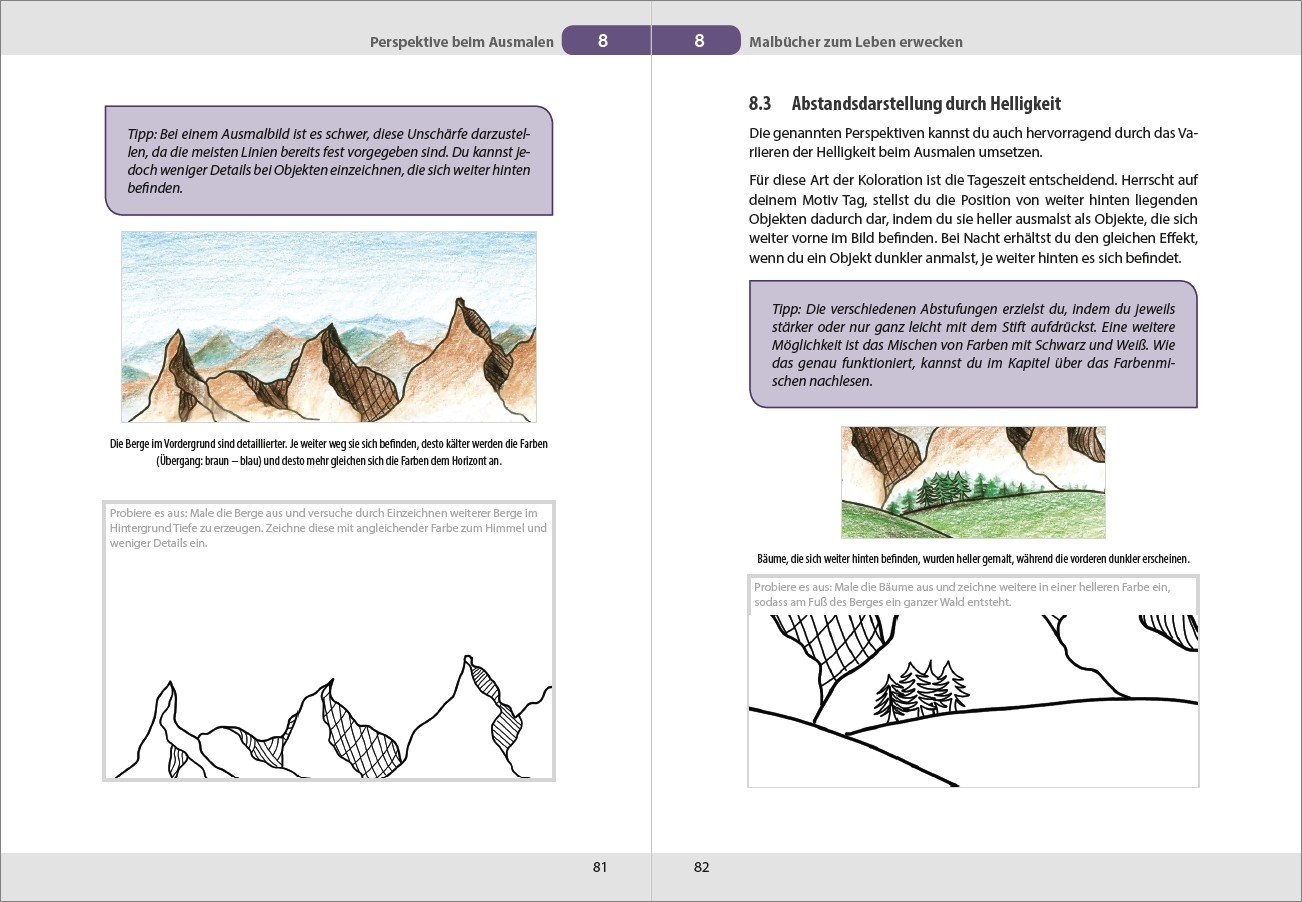
Task: Click the caption starting "Bäume, die sich weiter hinten"
Action: pos(972,559)
